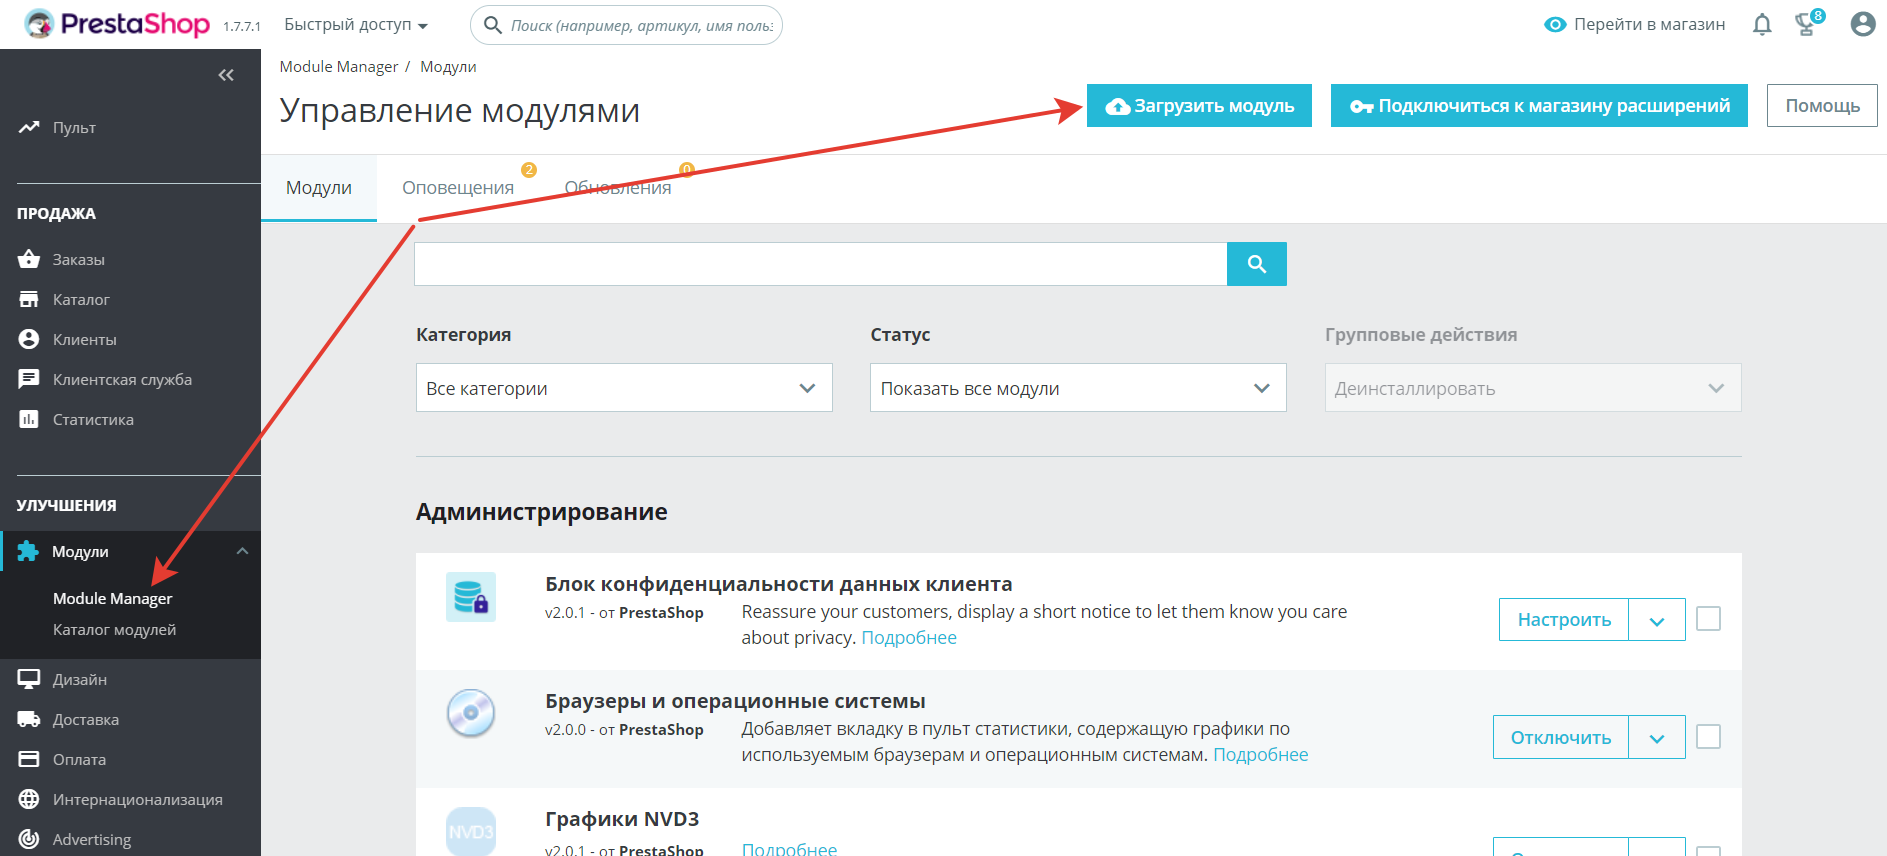This screenshot has height=856, width=1887.
Task: Click the Статистика chart icon
Action: coord(29,419)
